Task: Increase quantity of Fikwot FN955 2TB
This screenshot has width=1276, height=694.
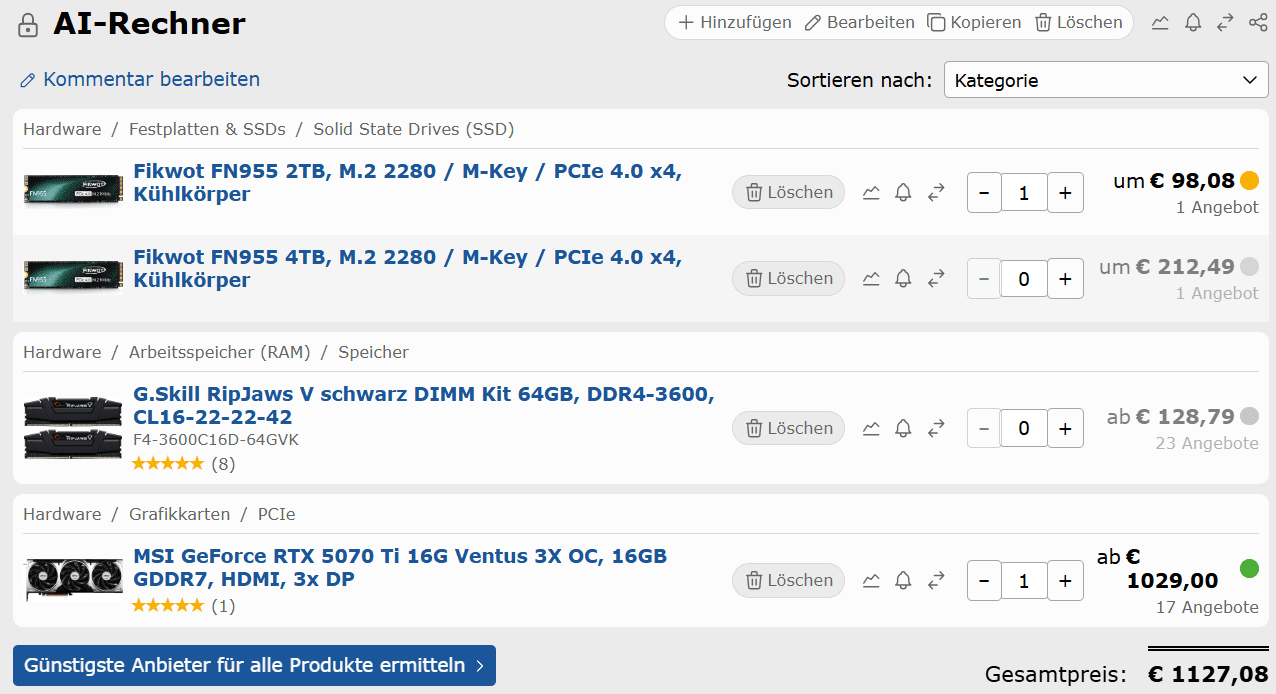Action: coord(1065,193)
